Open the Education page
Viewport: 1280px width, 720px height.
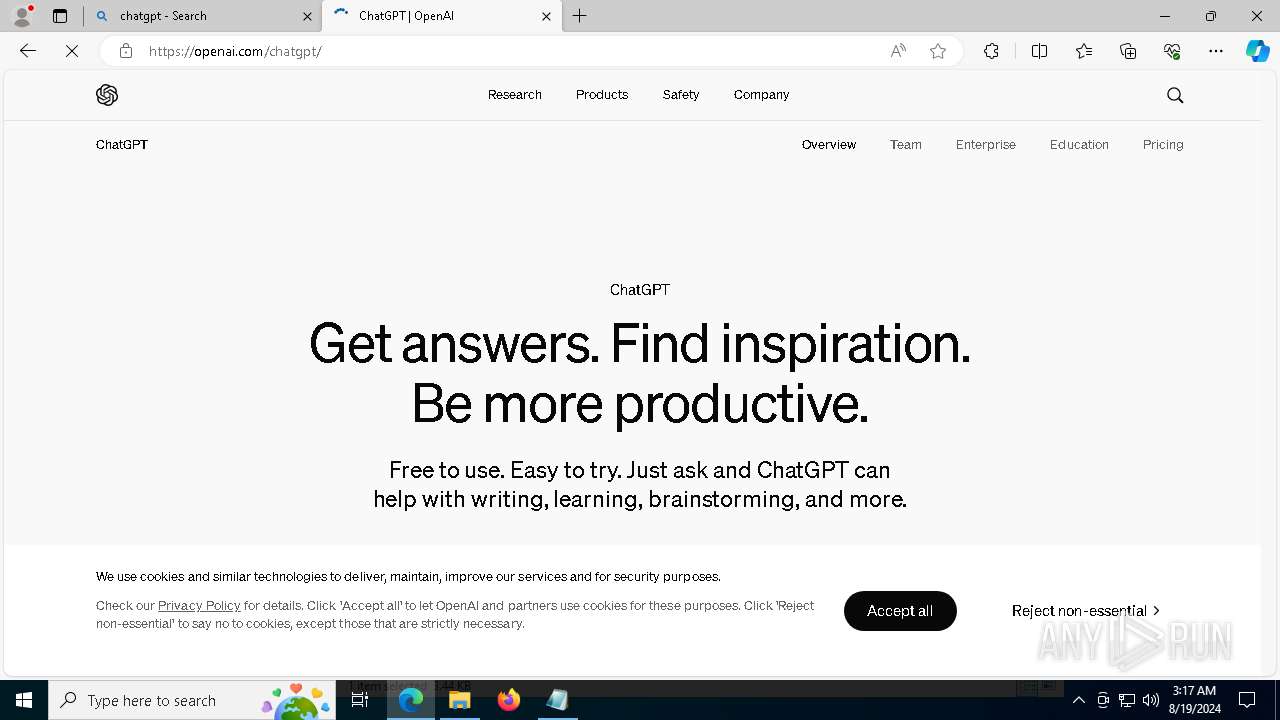1079,145
